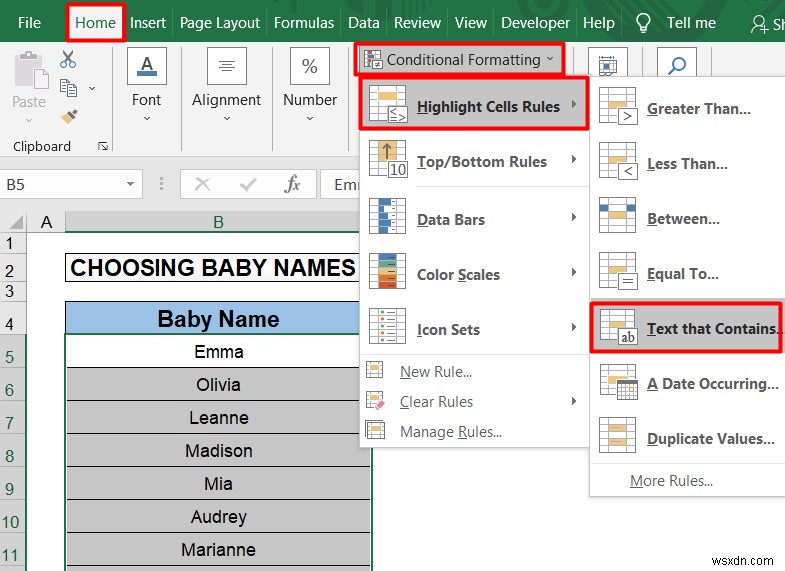Expand Highlight Cells Rules submenu
This screenshot has width=785, height=571.
(x=474, y=104)
